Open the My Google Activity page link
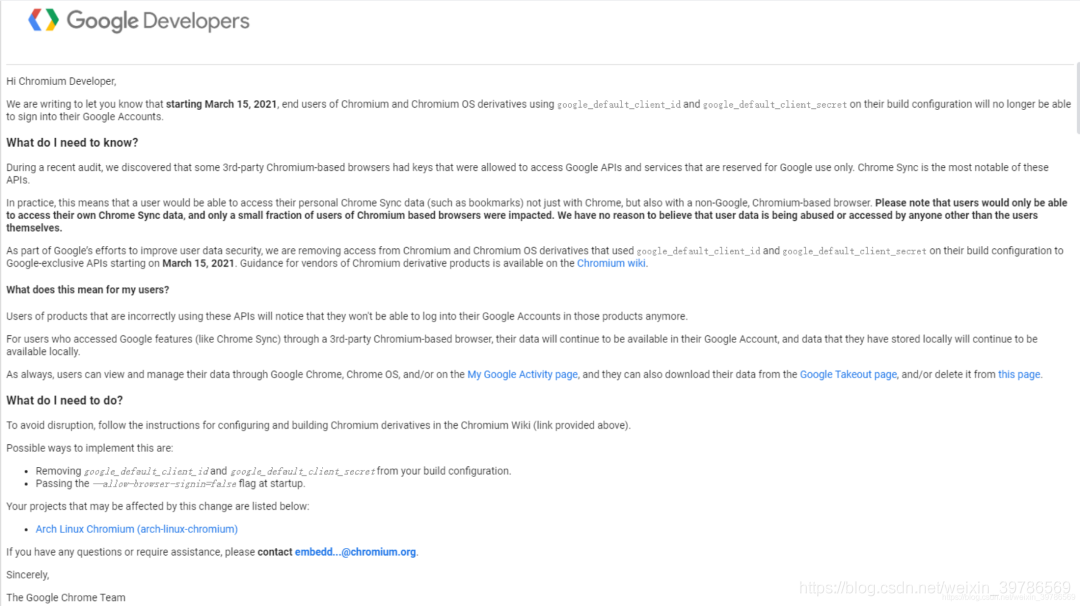This screenshot has width=1080, height=606. [x=522, y=375]
